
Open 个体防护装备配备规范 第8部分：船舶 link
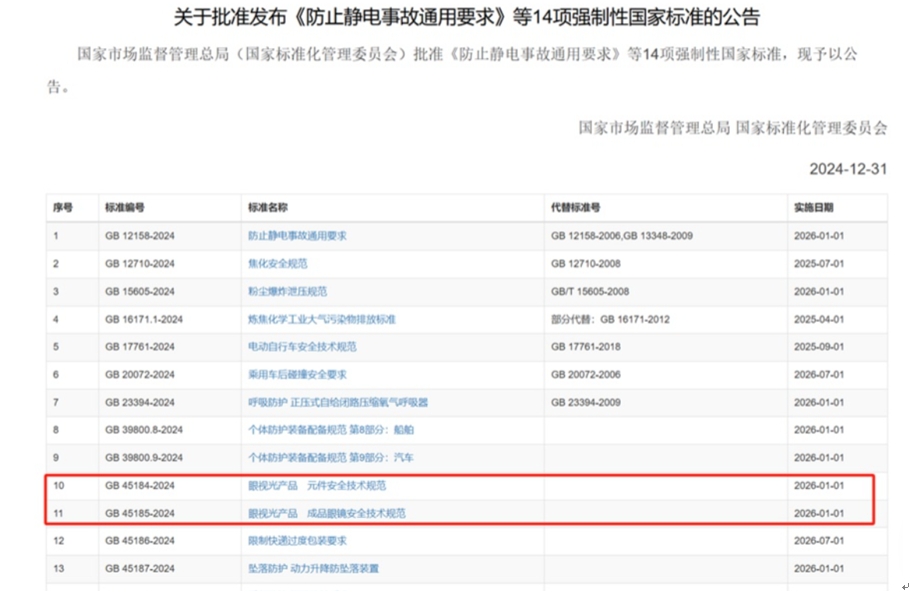pyautogui.click(x=330, y=430)
